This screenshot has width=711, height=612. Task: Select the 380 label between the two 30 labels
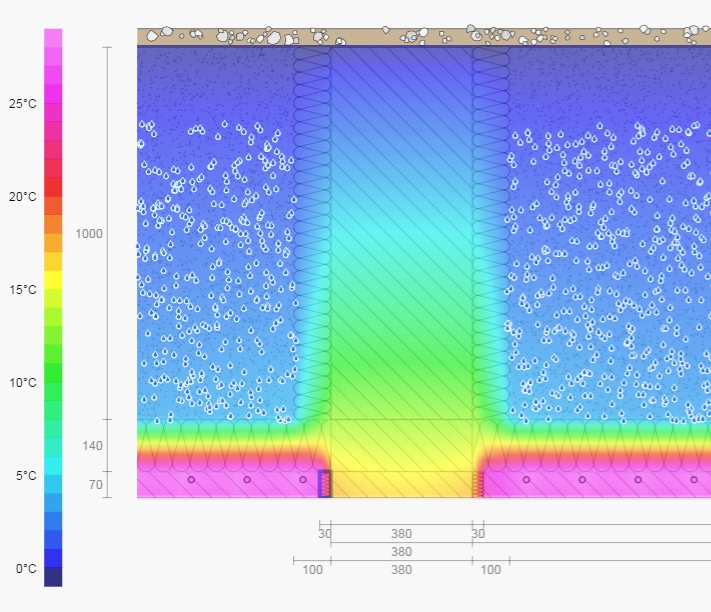point(401,534)
